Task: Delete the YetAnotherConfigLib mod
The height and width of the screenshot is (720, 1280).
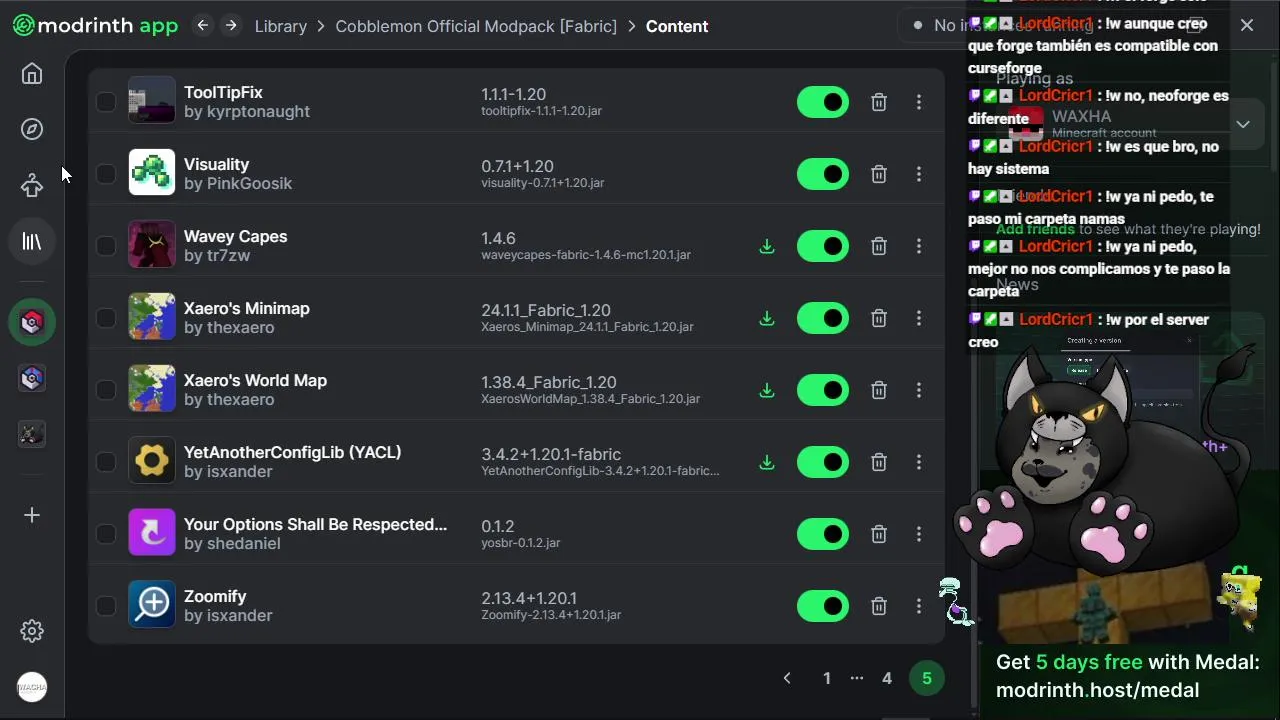Action: click(x=879, y=462)
